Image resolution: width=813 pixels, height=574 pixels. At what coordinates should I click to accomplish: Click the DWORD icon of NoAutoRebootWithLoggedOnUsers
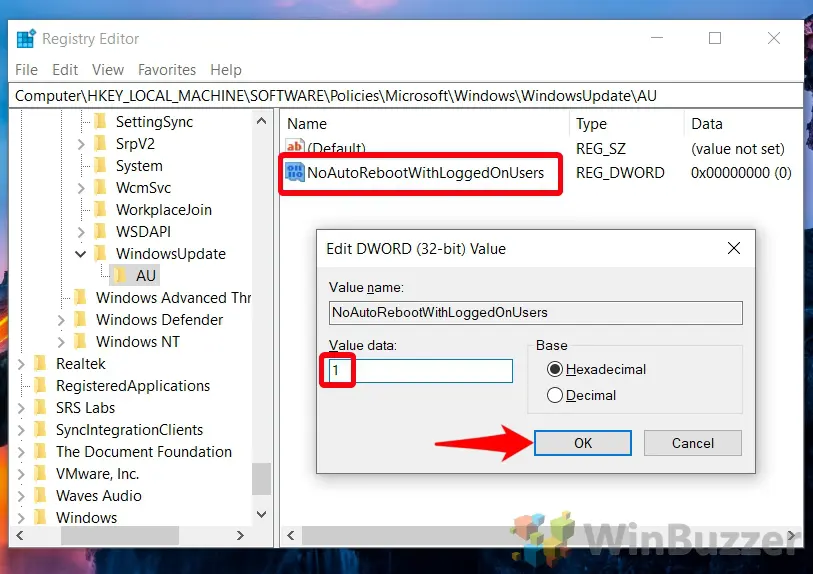[295, 173]
